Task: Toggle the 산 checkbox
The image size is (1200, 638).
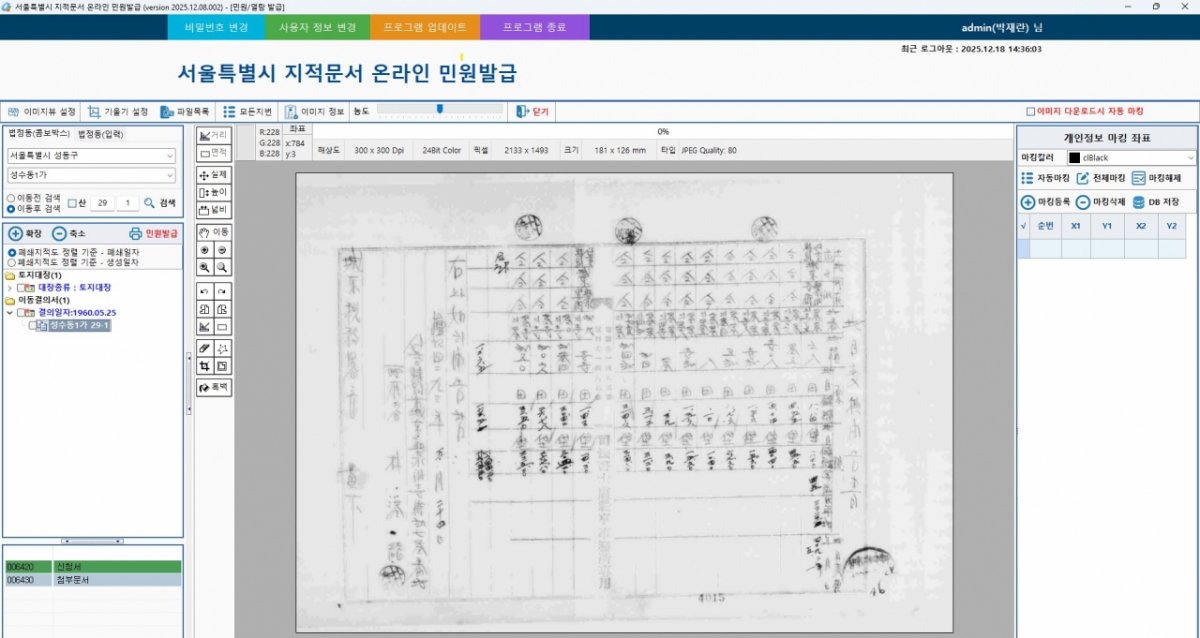Action: (x=72, y=203)
